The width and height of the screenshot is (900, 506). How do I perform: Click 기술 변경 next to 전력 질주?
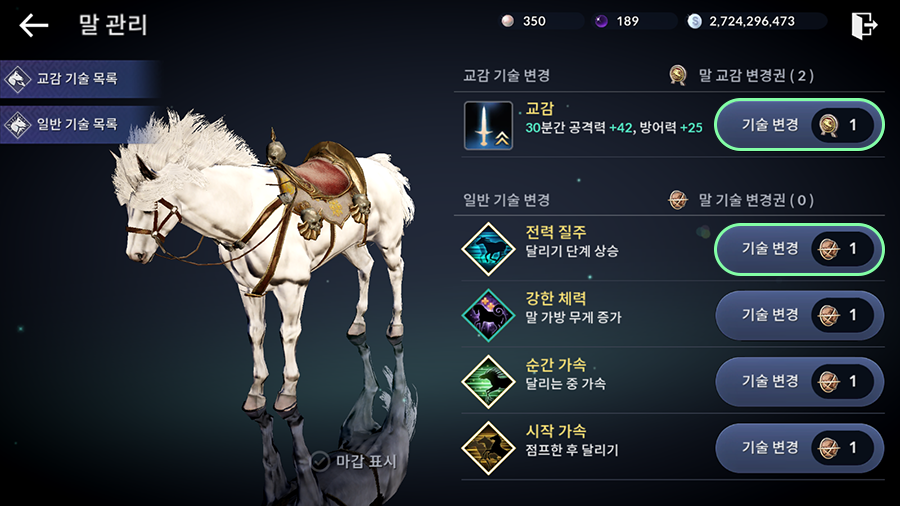[799, 249]
